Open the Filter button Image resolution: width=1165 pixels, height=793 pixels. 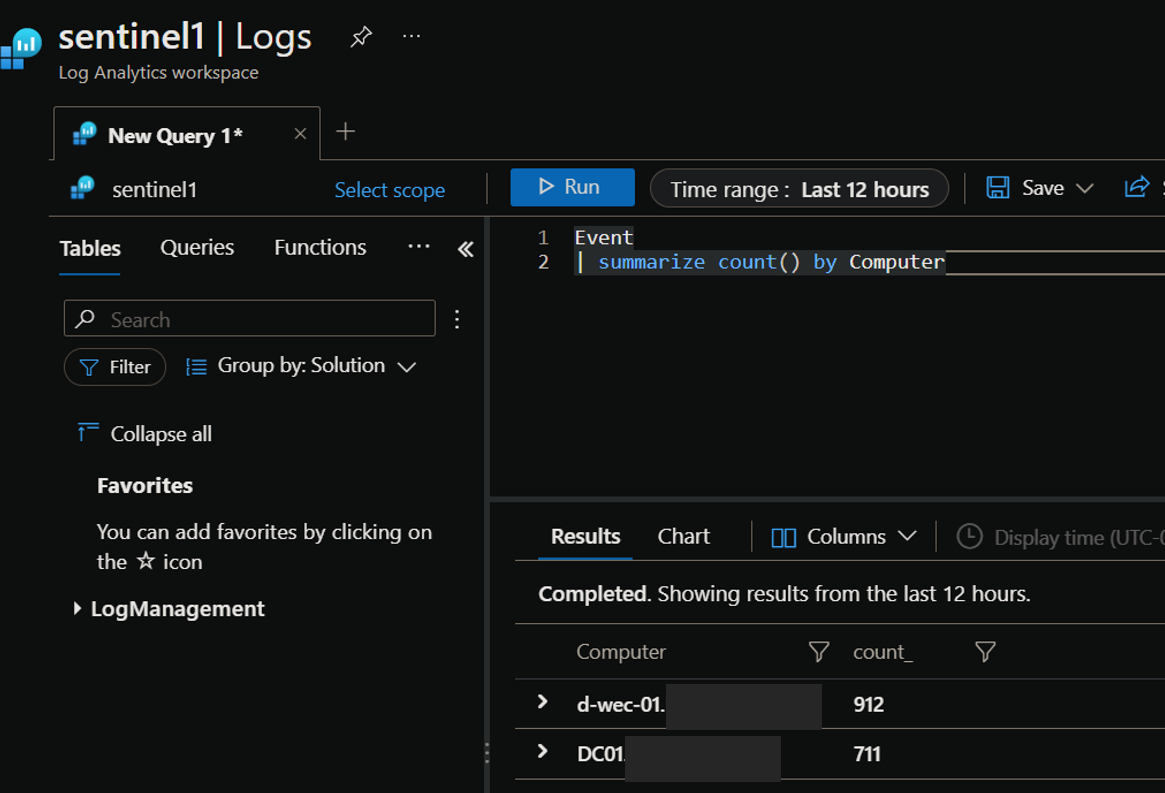tap(115, 367)
